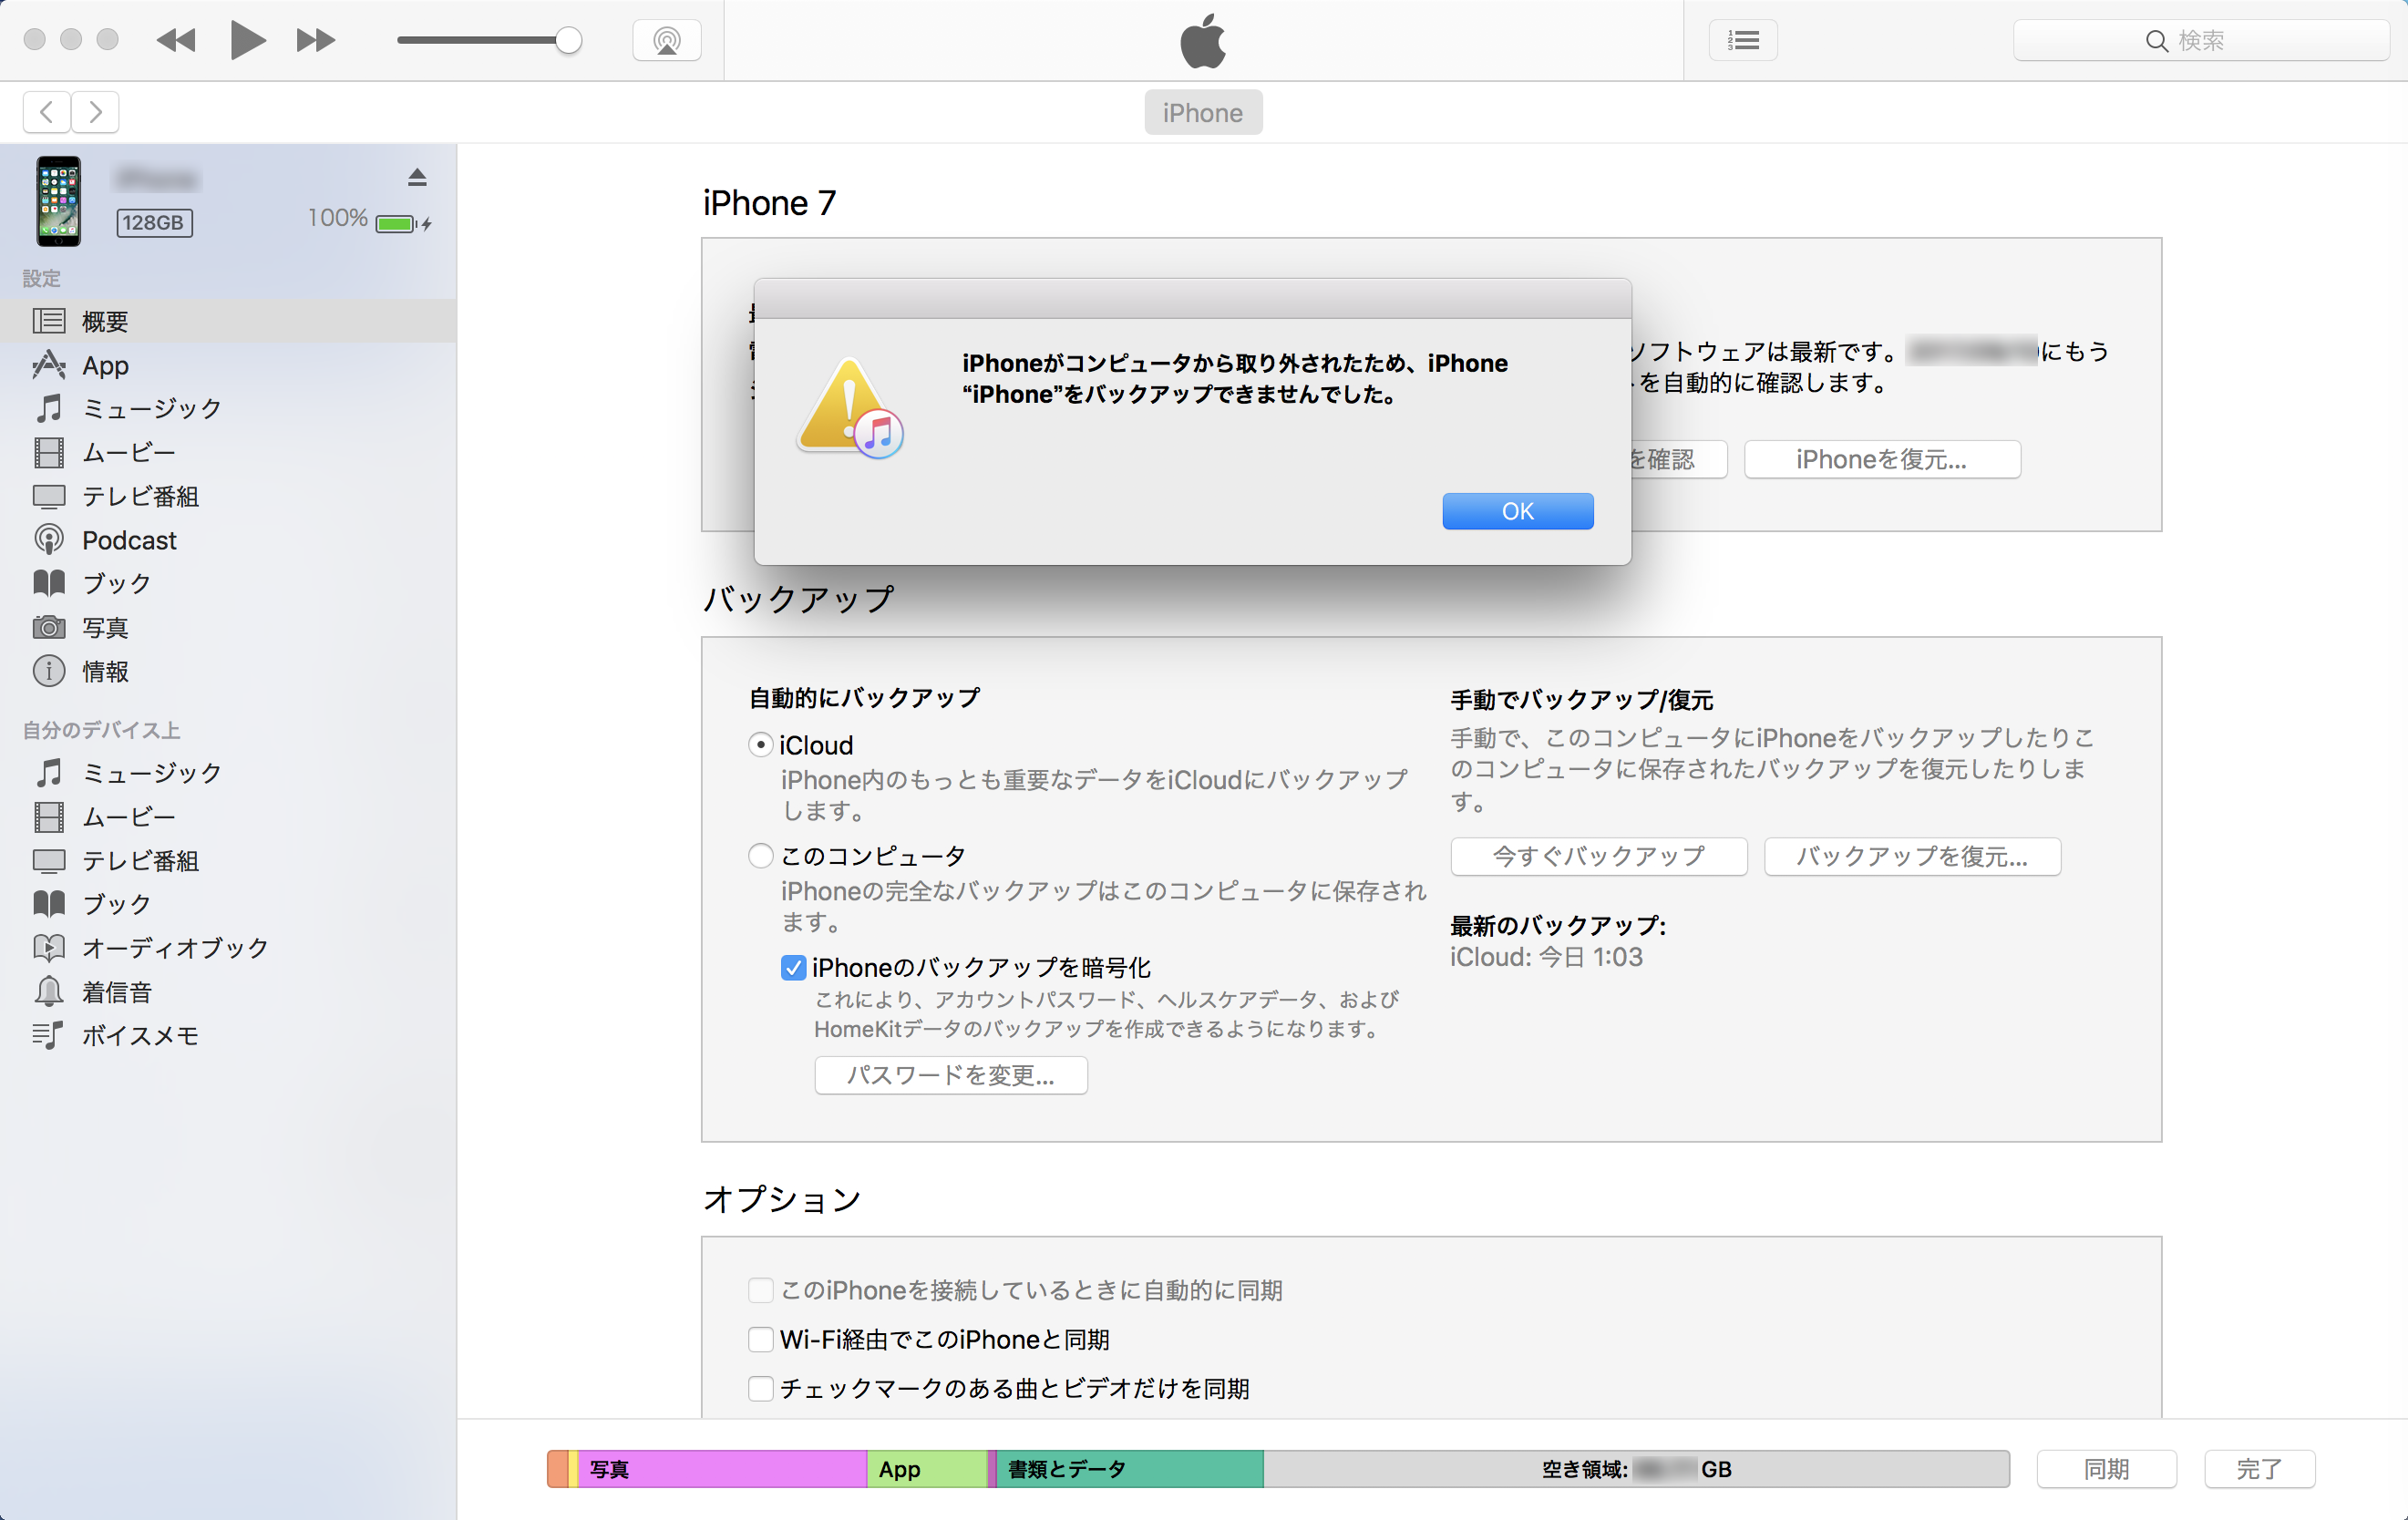Screen dimensions: 2408x1520
Task: Select このコンピュータ backup option
Action: click(x=760, y=855)
